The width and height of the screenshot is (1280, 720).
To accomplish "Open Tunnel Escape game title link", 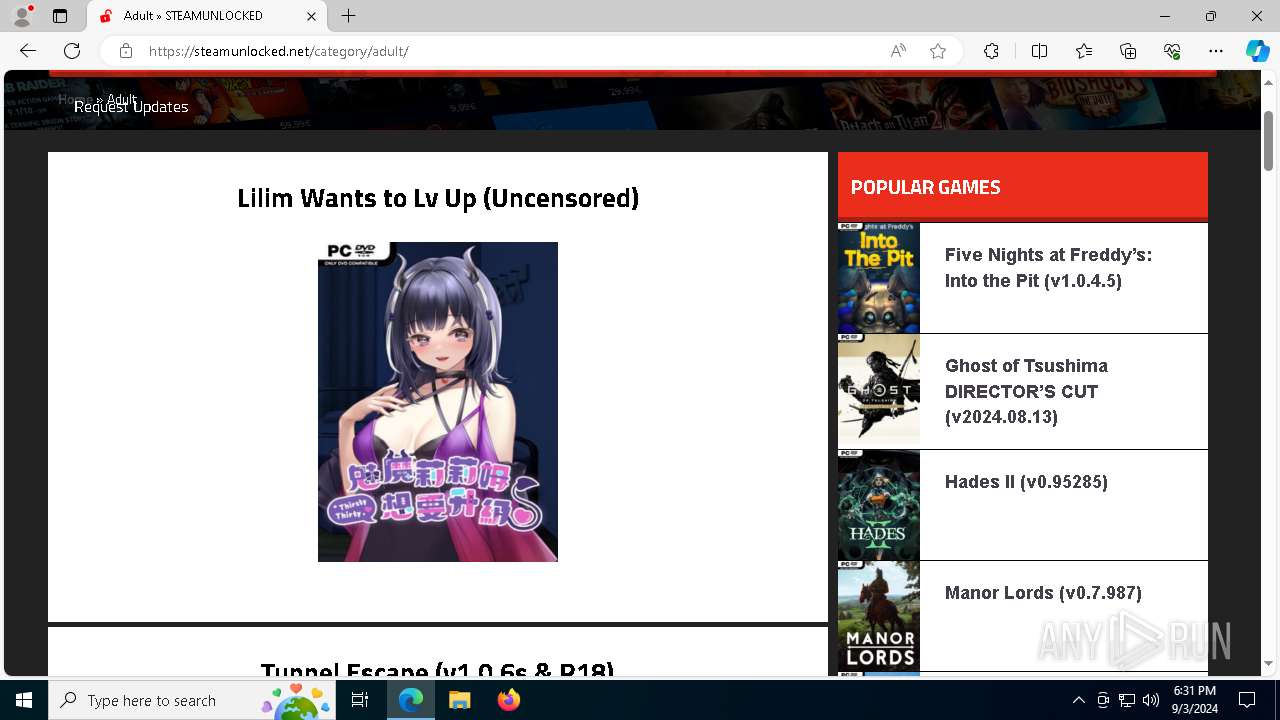I will point(438,669).
